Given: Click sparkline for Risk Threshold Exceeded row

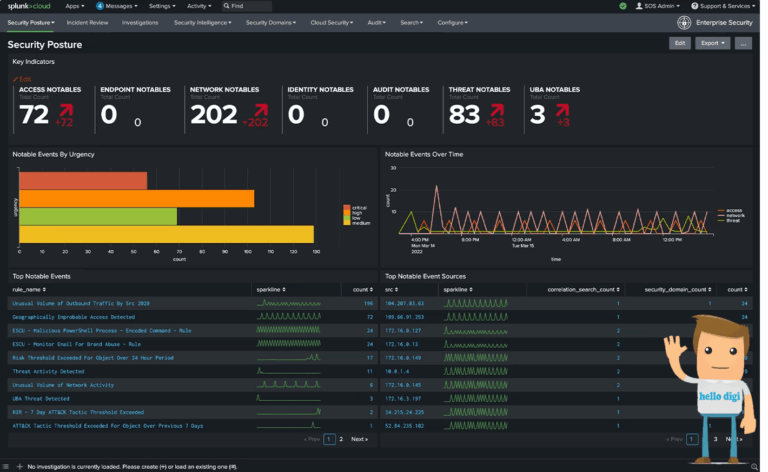Looking at the screenshot, I should [x=288, y=357].
